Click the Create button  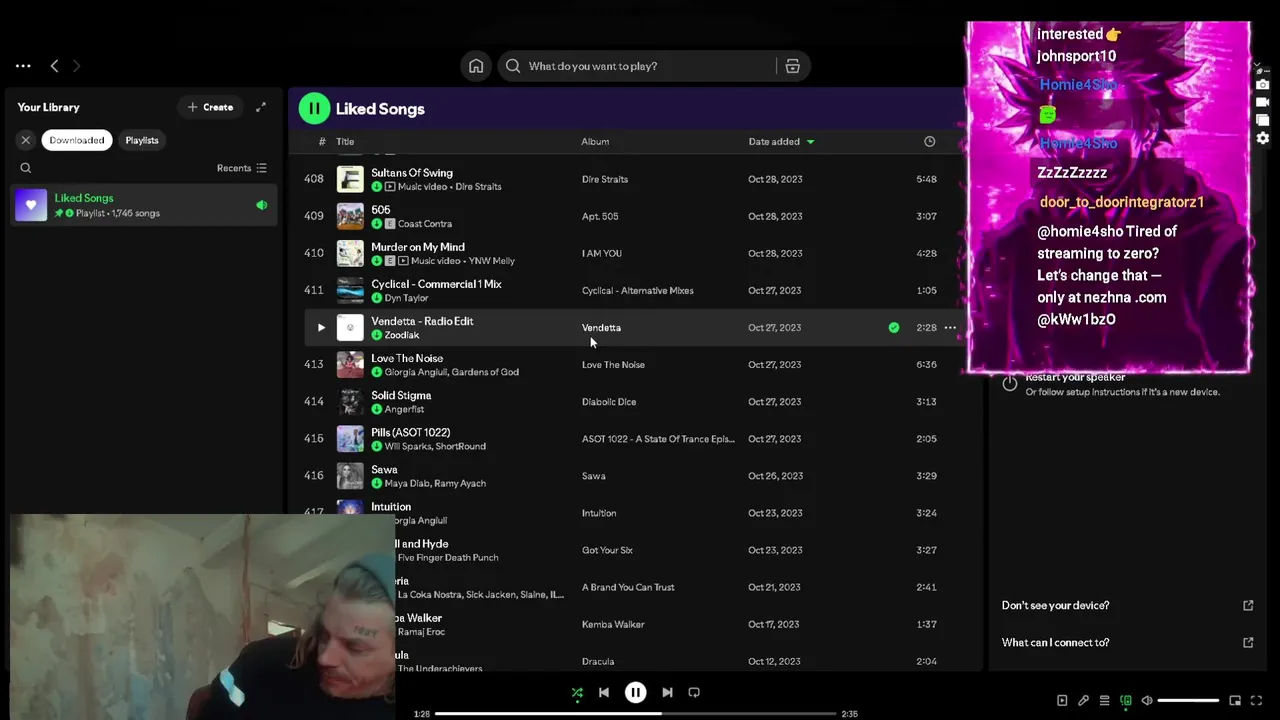click(210, 107)
